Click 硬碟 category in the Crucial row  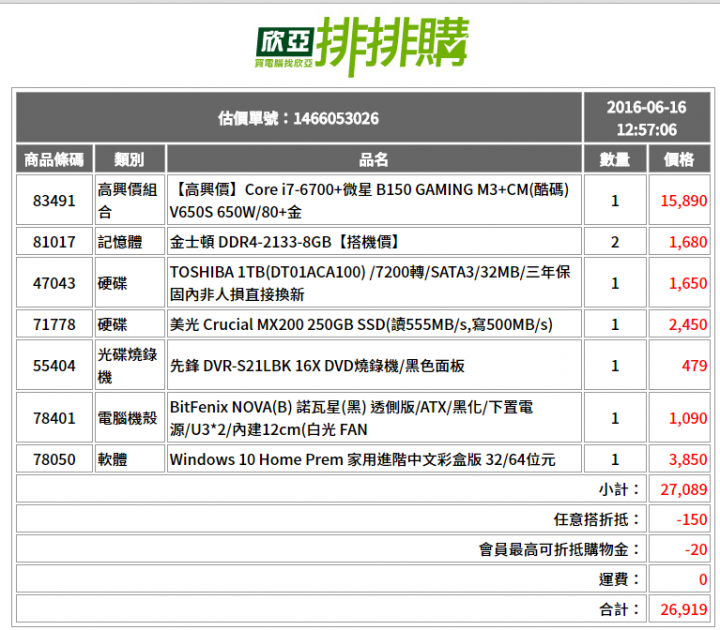coord(112,325)
